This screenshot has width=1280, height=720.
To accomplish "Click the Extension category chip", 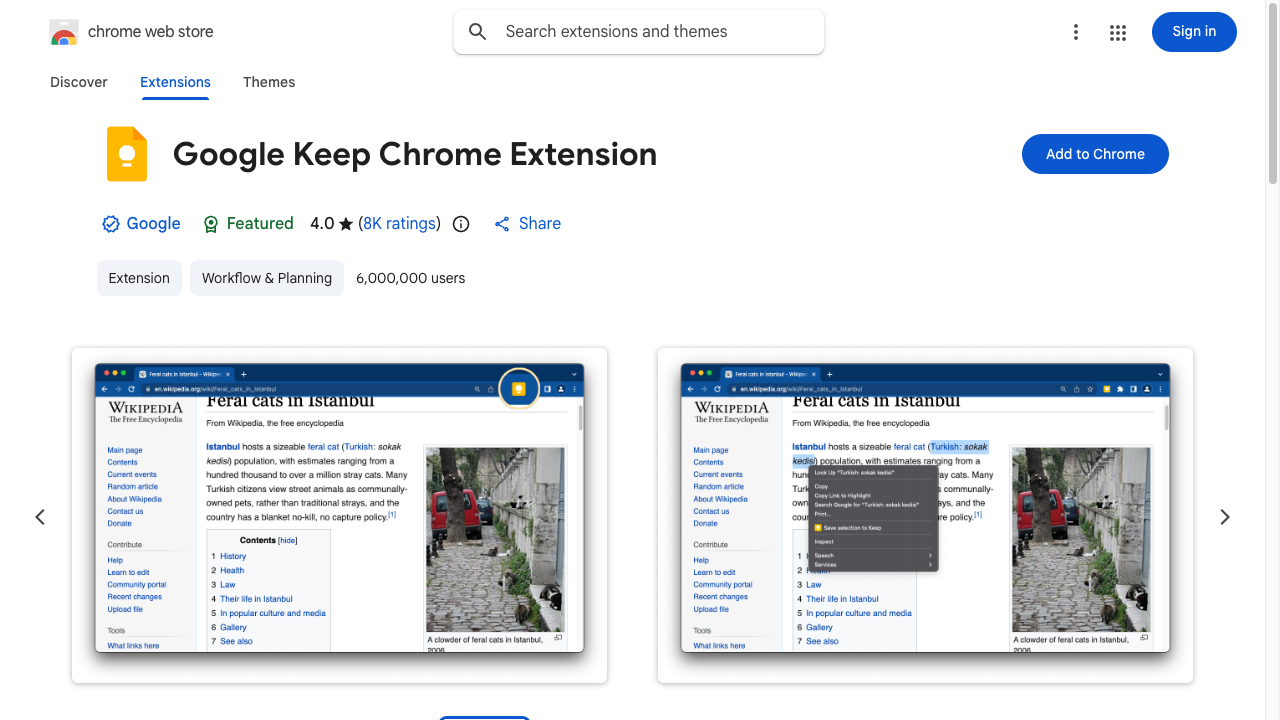I will (x=139, y=278).
